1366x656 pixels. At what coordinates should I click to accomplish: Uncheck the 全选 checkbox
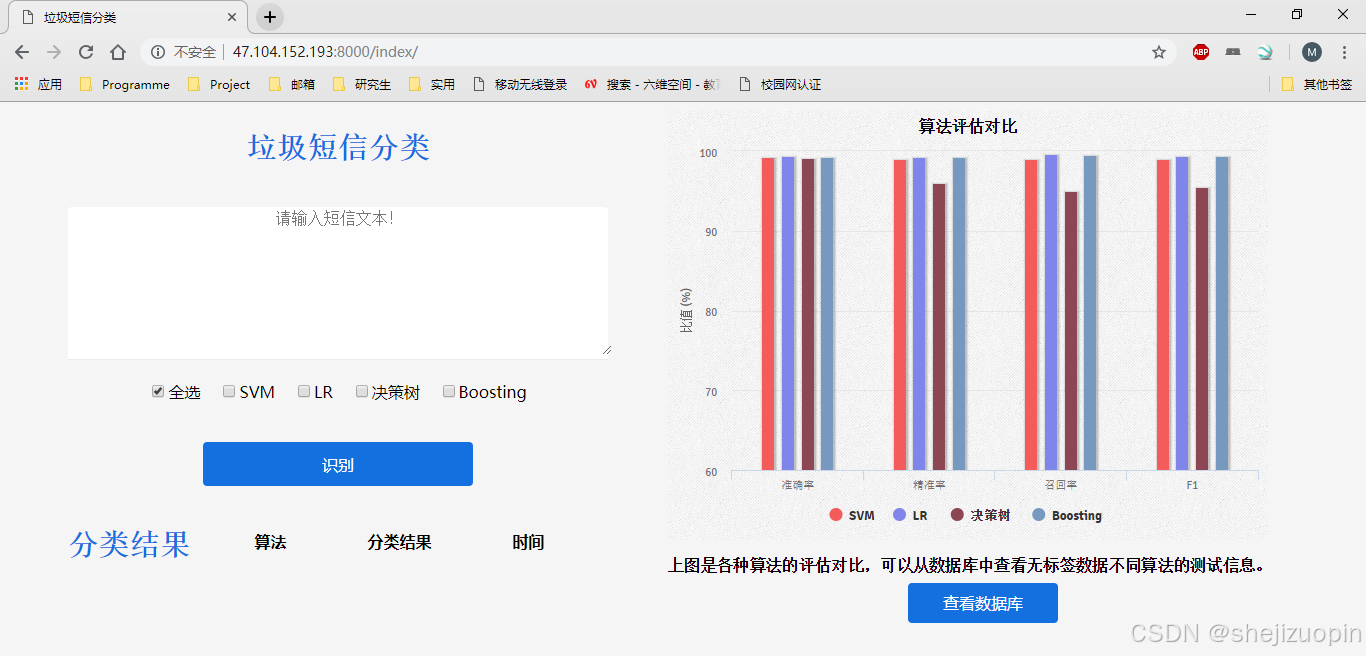(x=157, y=391)
